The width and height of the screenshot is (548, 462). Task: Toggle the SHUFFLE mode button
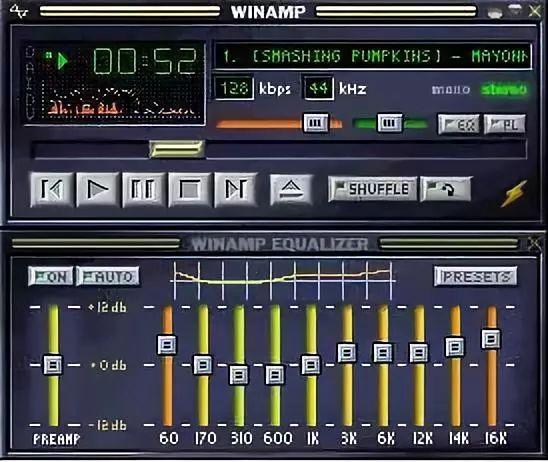373,189
